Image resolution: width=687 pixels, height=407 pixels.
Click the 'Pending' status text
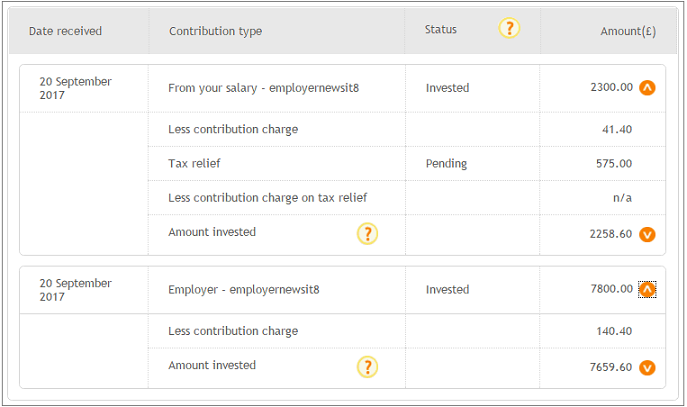(446, 164)
